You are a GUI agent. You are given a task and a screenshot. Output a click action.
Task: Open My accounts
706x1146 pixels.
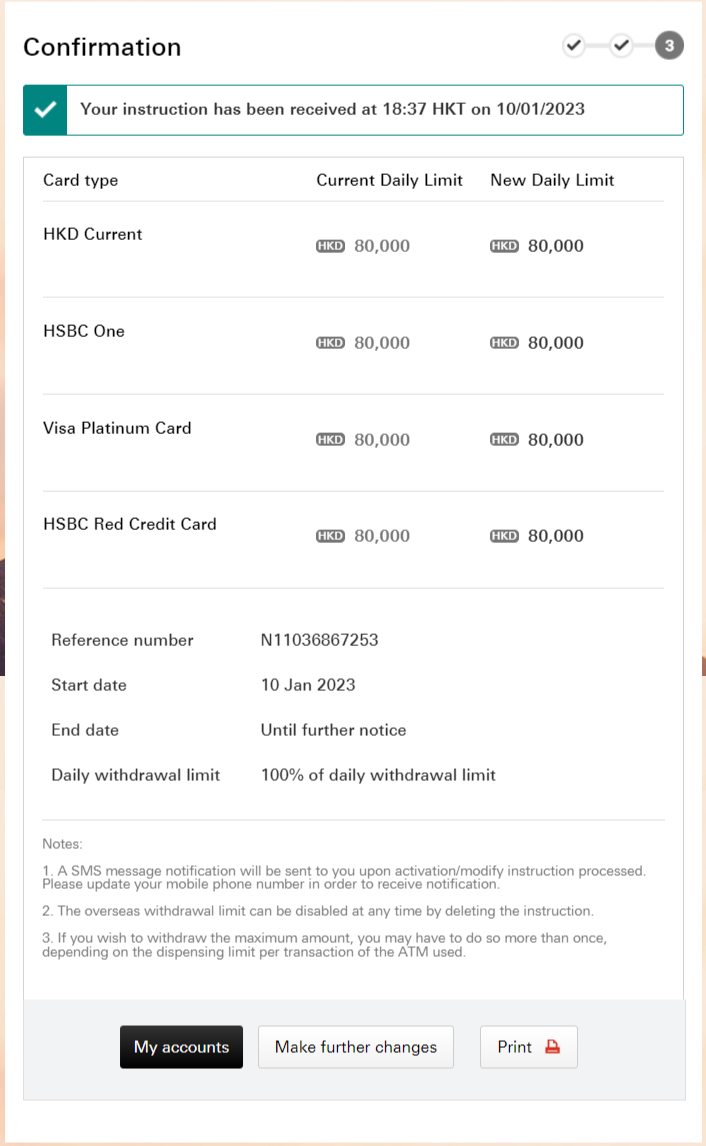coord(181,1046)
